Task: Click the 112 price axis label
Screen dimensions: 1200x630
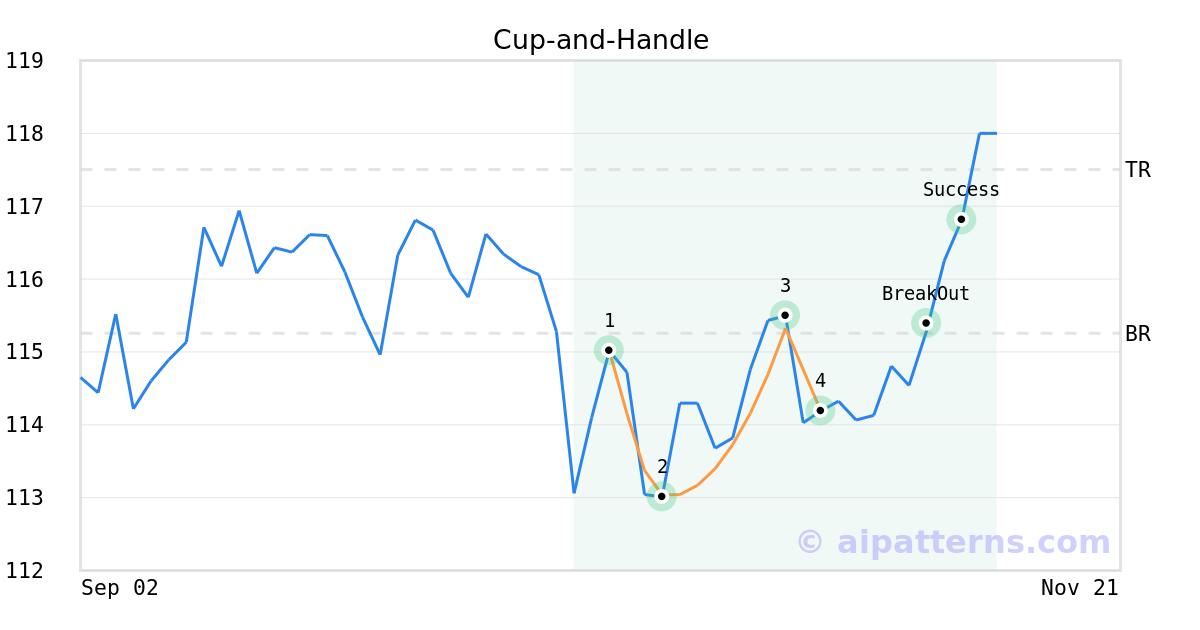Action: pyautogui.click(x=24, y=570)
